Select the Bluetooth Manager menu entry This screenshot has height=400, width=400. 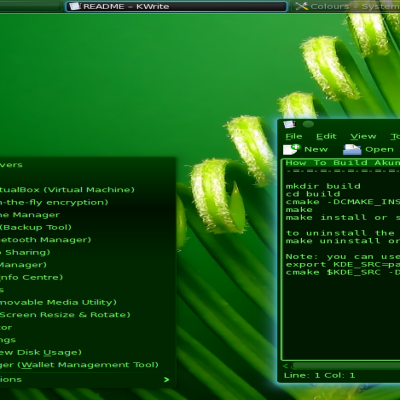pos(87,240)
